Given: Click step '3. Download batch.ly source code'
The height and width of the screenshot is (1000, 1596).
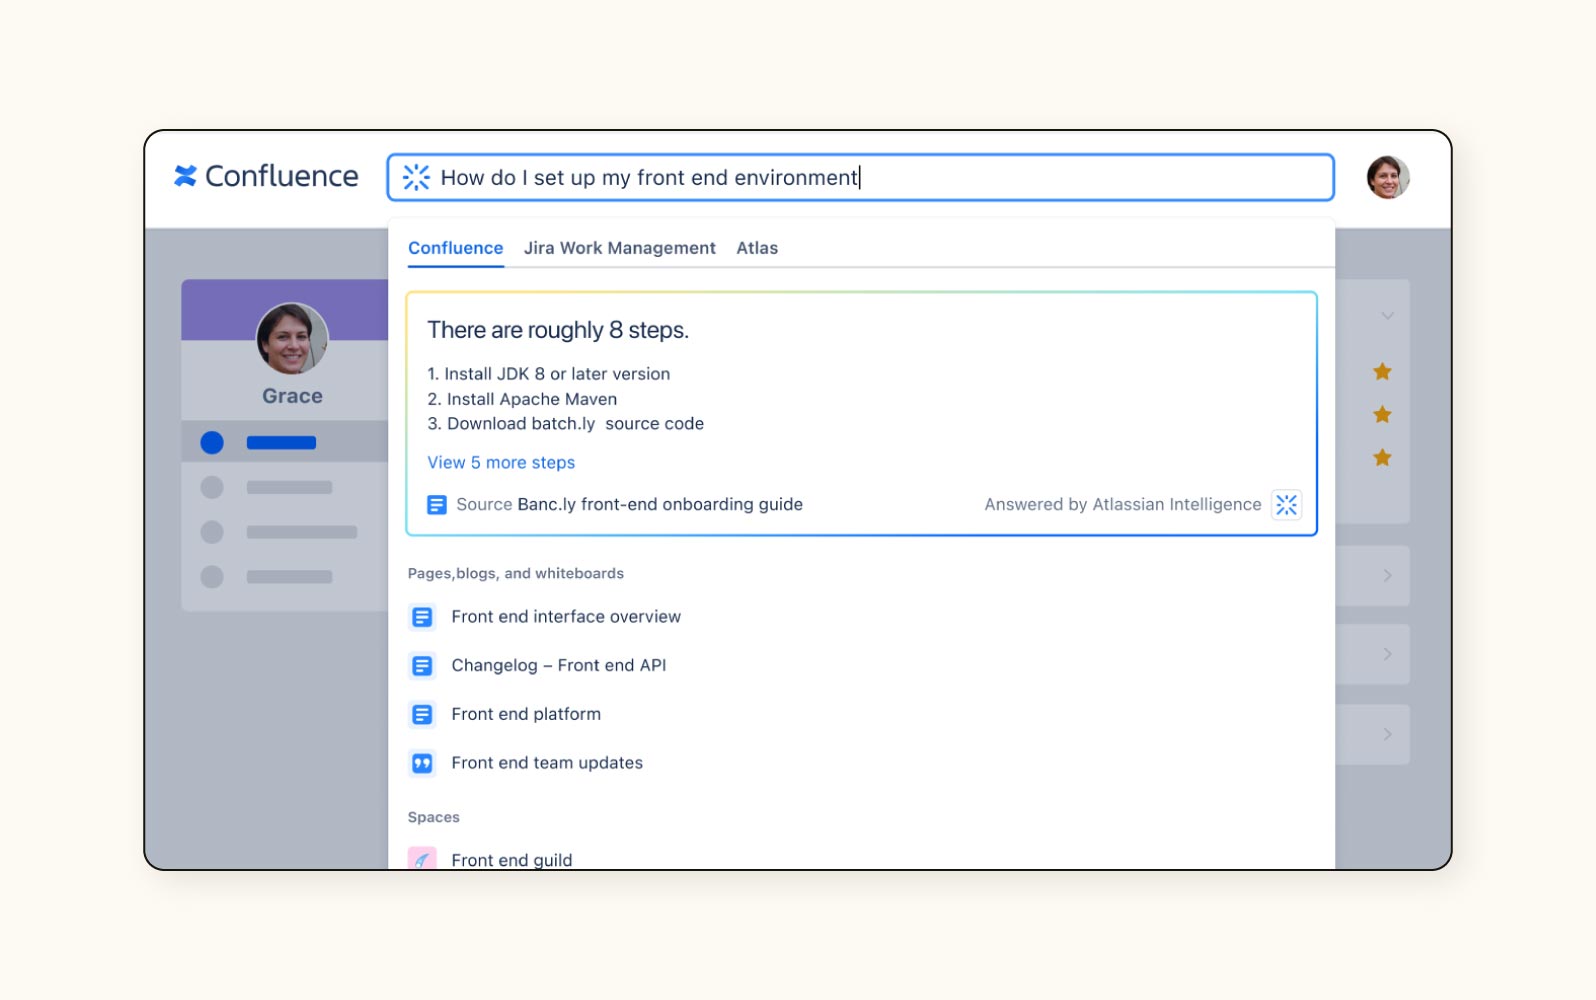Looking at the screenshot, I should pyautogui.click(x=566, y=424).
